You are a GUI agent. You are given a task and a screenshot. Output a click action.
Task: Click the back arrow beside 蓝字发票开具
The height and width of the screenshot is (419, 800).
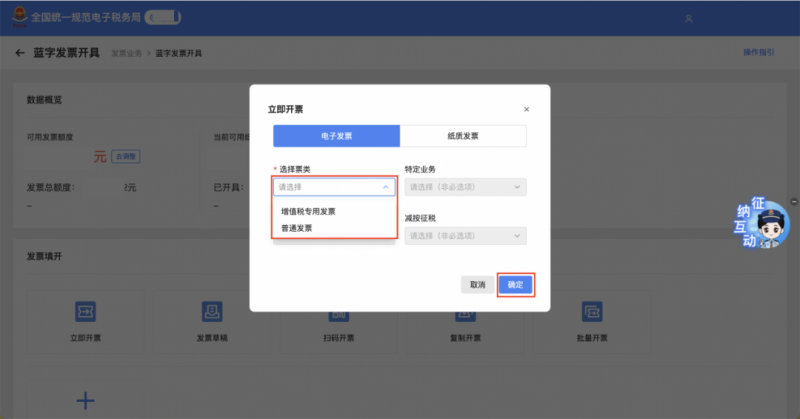pyautogui.click(x=20, y=53)
